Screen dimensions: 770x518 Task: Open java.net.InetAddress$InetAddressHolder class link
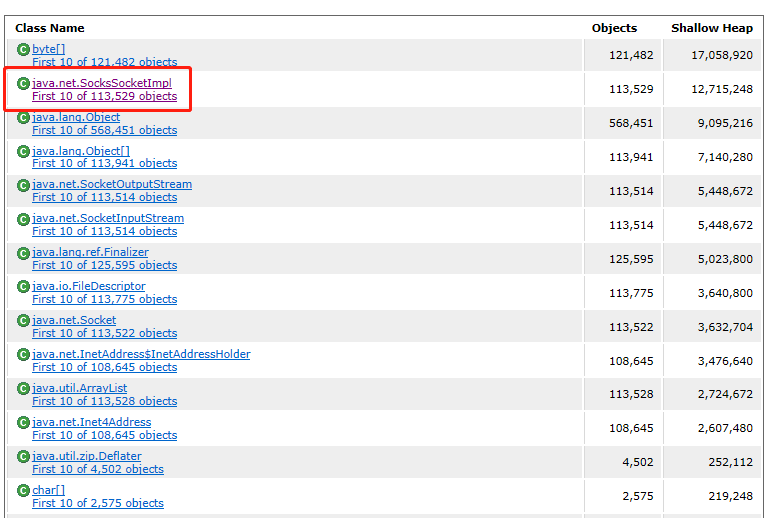[141, 354]
